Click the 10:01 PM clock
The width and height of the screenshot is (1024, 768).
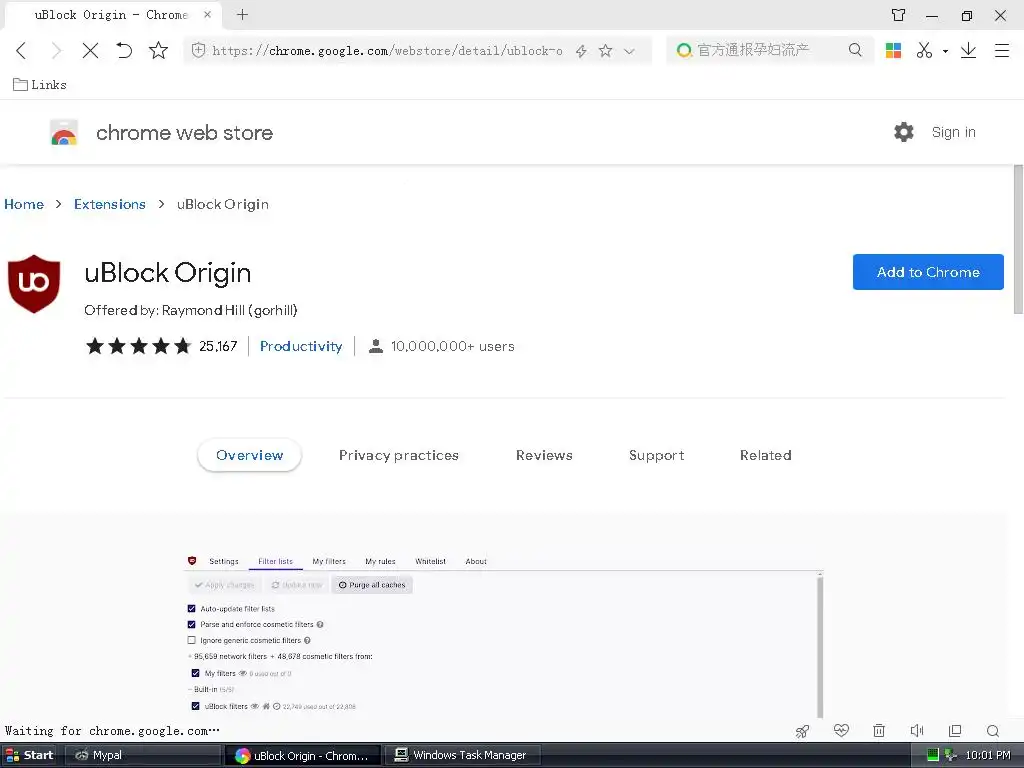987,756
